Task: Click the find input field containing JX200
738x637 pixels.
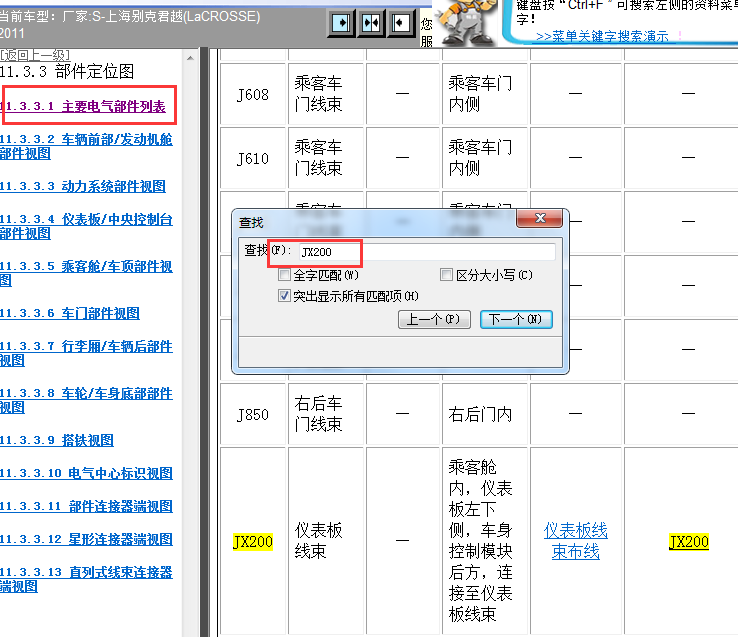Action: pos(427,252)
